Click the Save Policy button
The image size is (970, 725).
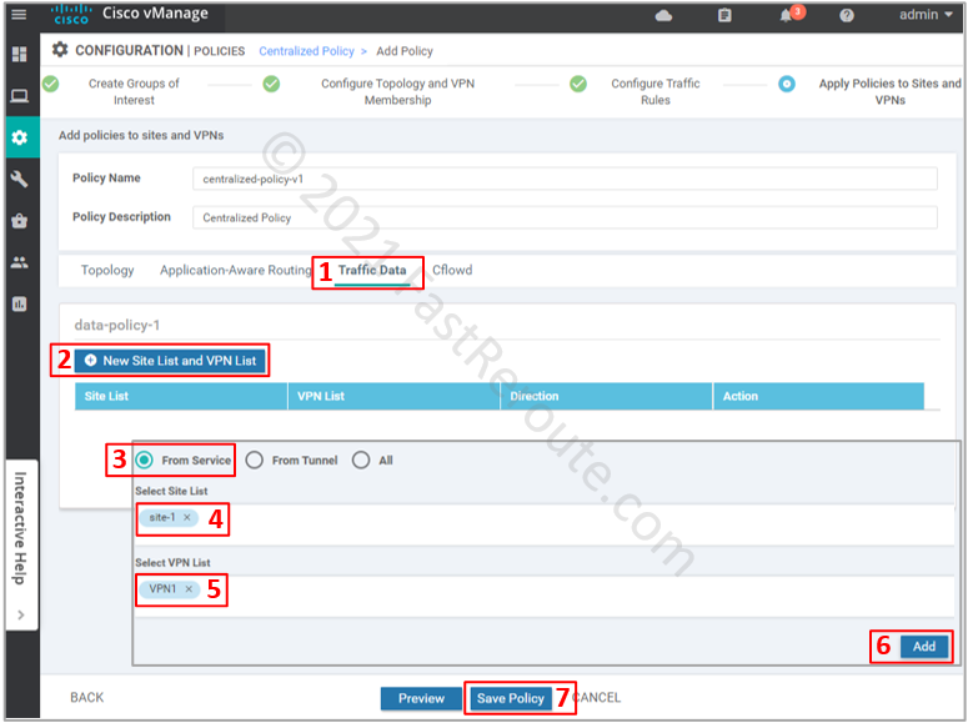point(510,698)
